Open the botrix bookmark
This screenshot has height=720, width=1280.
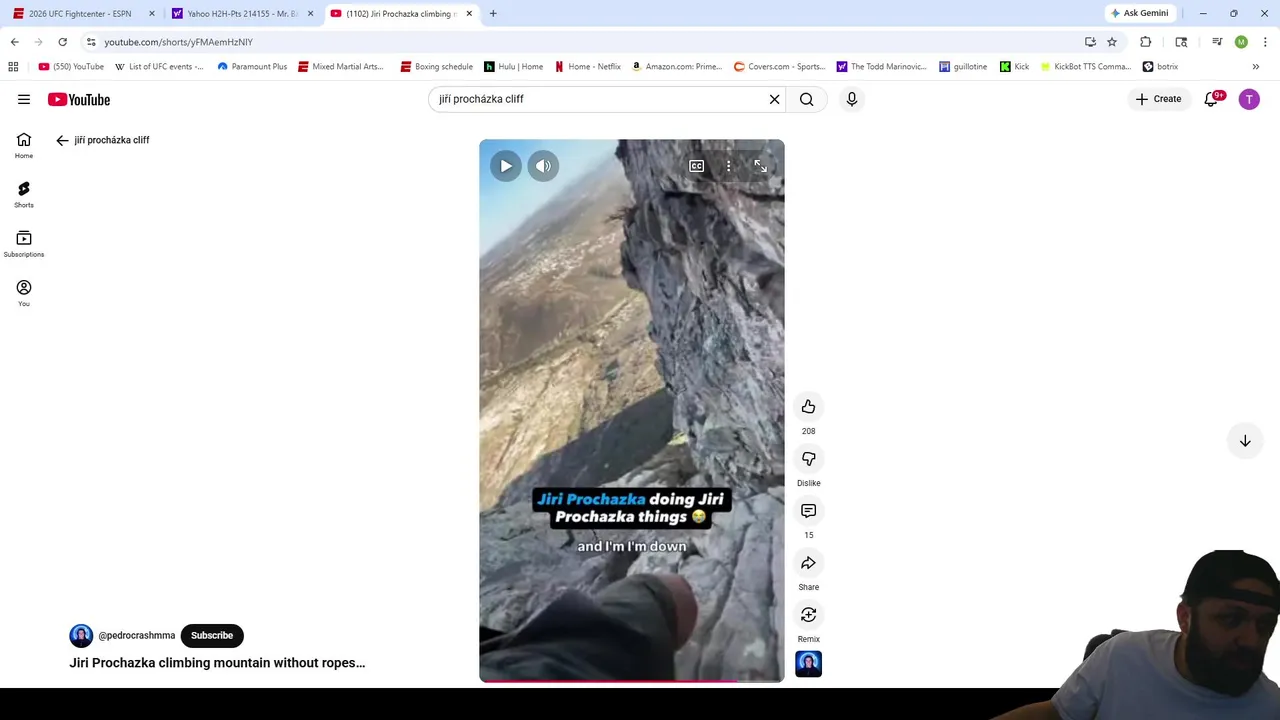[1161, 67]
